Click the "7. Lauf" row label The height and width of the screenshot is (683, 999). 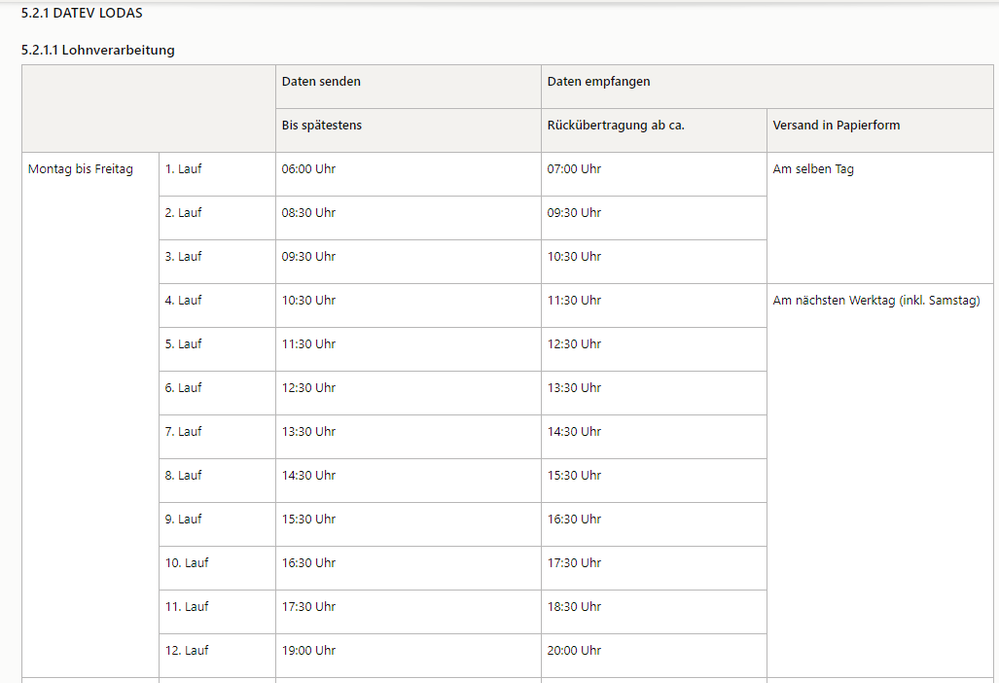pos(183,431)
